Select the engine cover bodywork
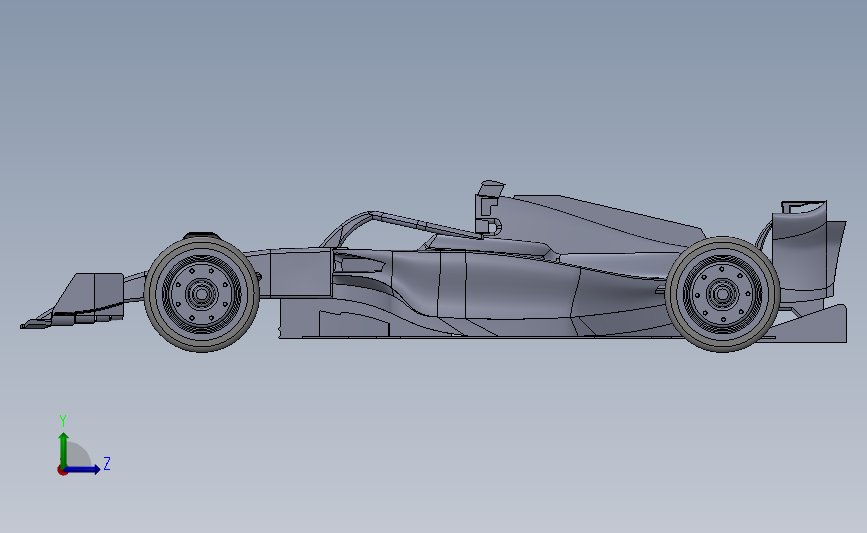This screenshot has height=533, width=867. [597, 221]
